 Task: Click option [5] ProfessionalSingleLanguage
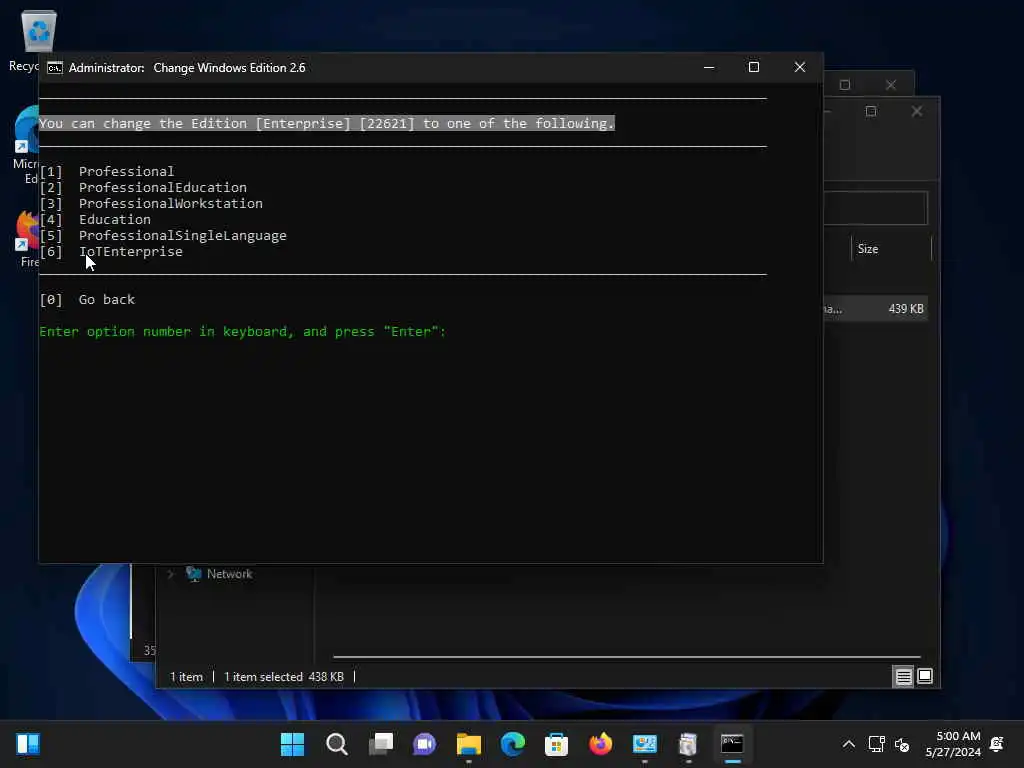[x=163, y=236]
